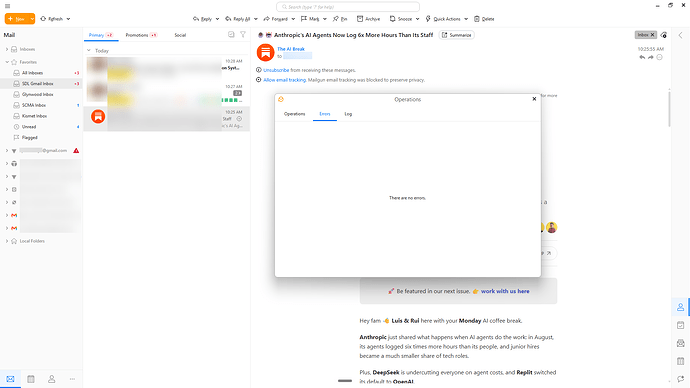Screen dimensions: 690x388
Task: Expand the Inboxes tree node
Action: click(x=7, y=49)
